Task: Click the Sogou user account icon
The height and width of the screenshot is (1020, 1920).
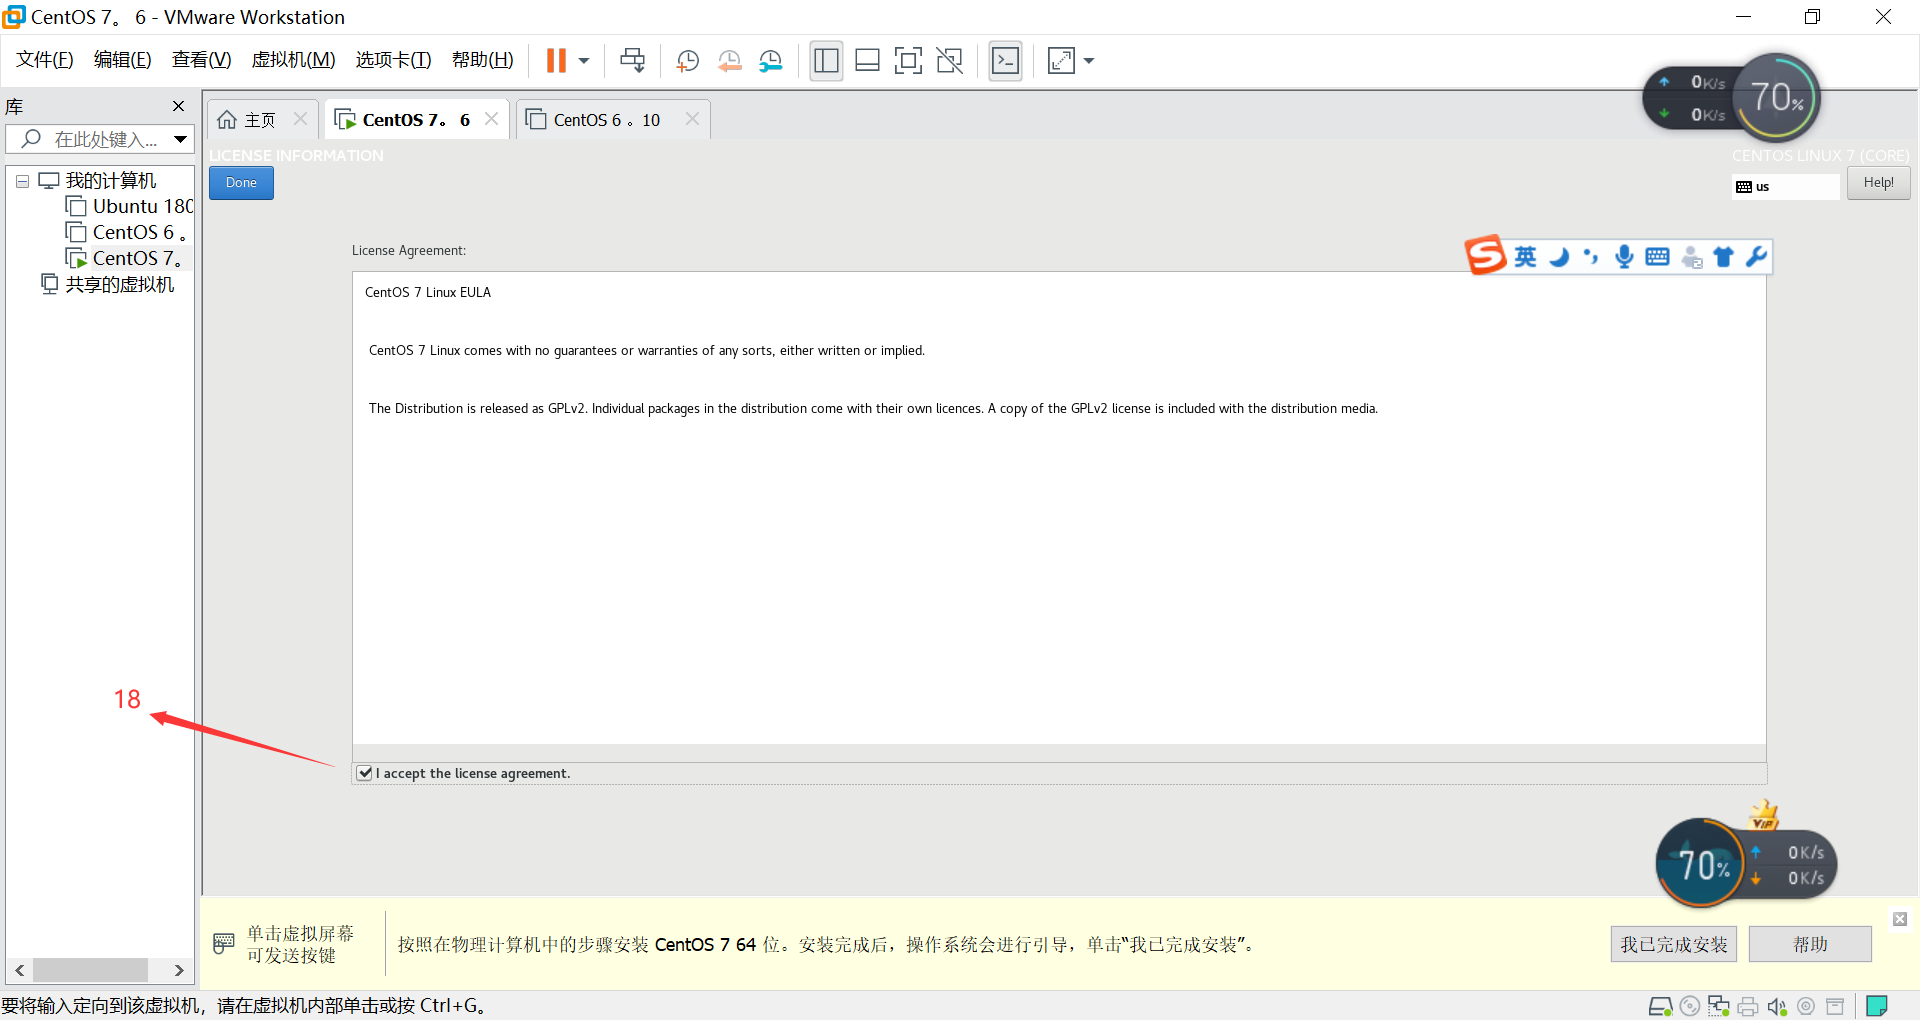Action: click(x=1691, y=257)
